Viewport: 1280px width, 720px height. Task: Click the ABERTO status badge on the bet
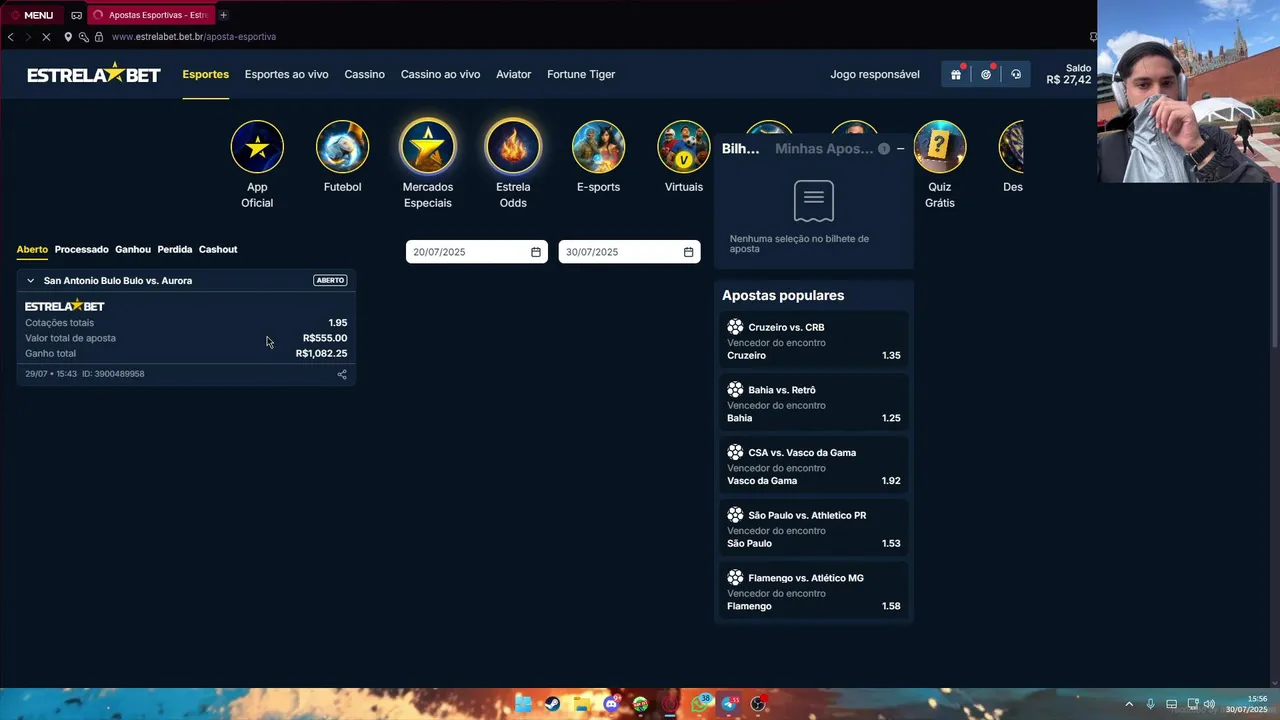coord(330,281)
